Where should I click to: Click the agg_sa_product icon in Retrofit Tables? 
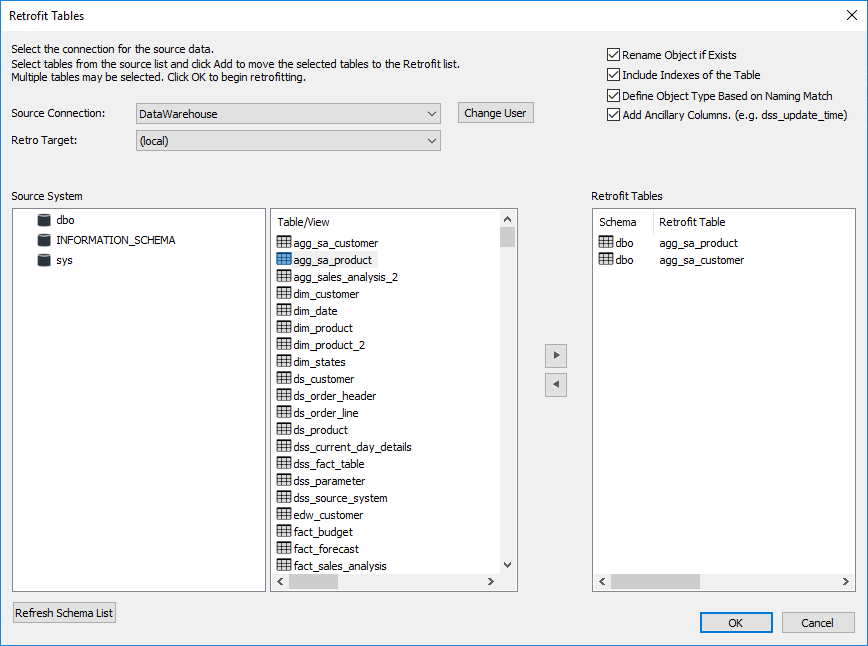606,243
